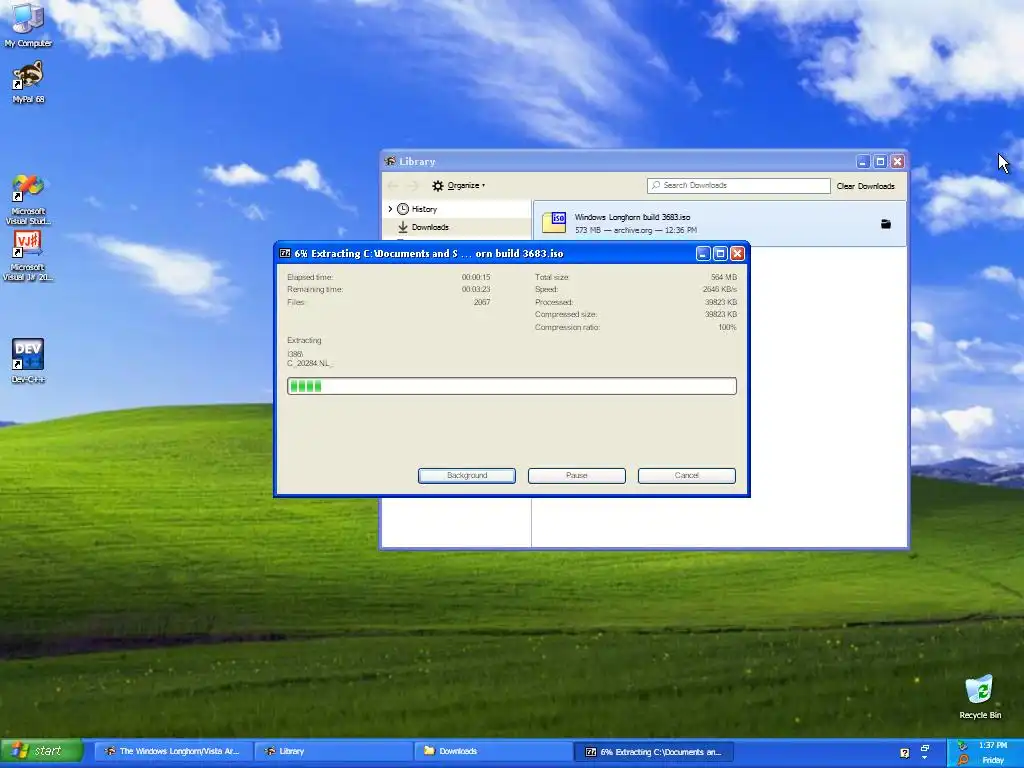Open the Start menu
Viewport: 1024px width, 768px height.
[42, 752]
